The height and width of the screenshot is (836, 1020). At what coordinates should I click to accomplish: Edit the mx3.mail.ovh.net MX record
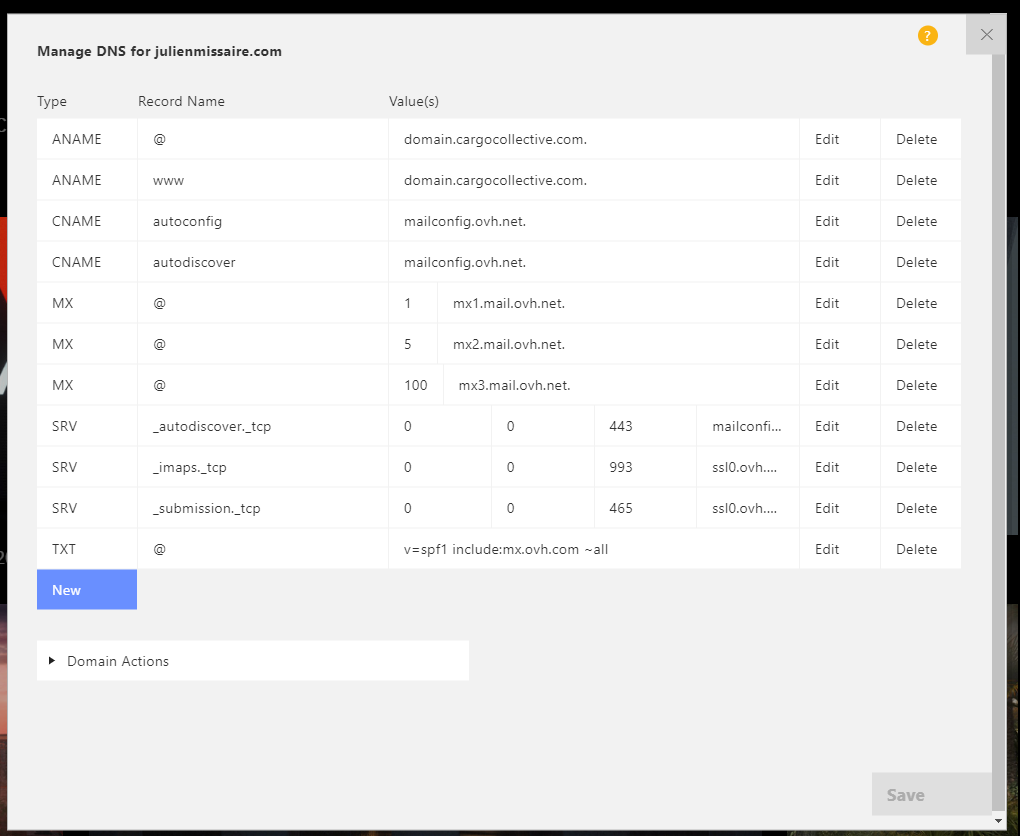click(x=827, y=386)
